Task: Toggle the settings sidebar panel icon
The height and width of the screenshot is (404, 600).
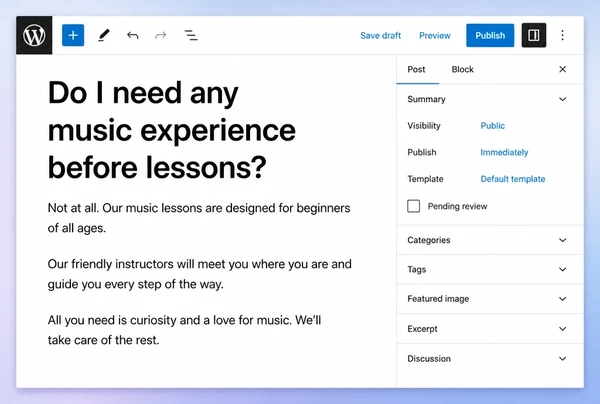Action: (533, 35)
